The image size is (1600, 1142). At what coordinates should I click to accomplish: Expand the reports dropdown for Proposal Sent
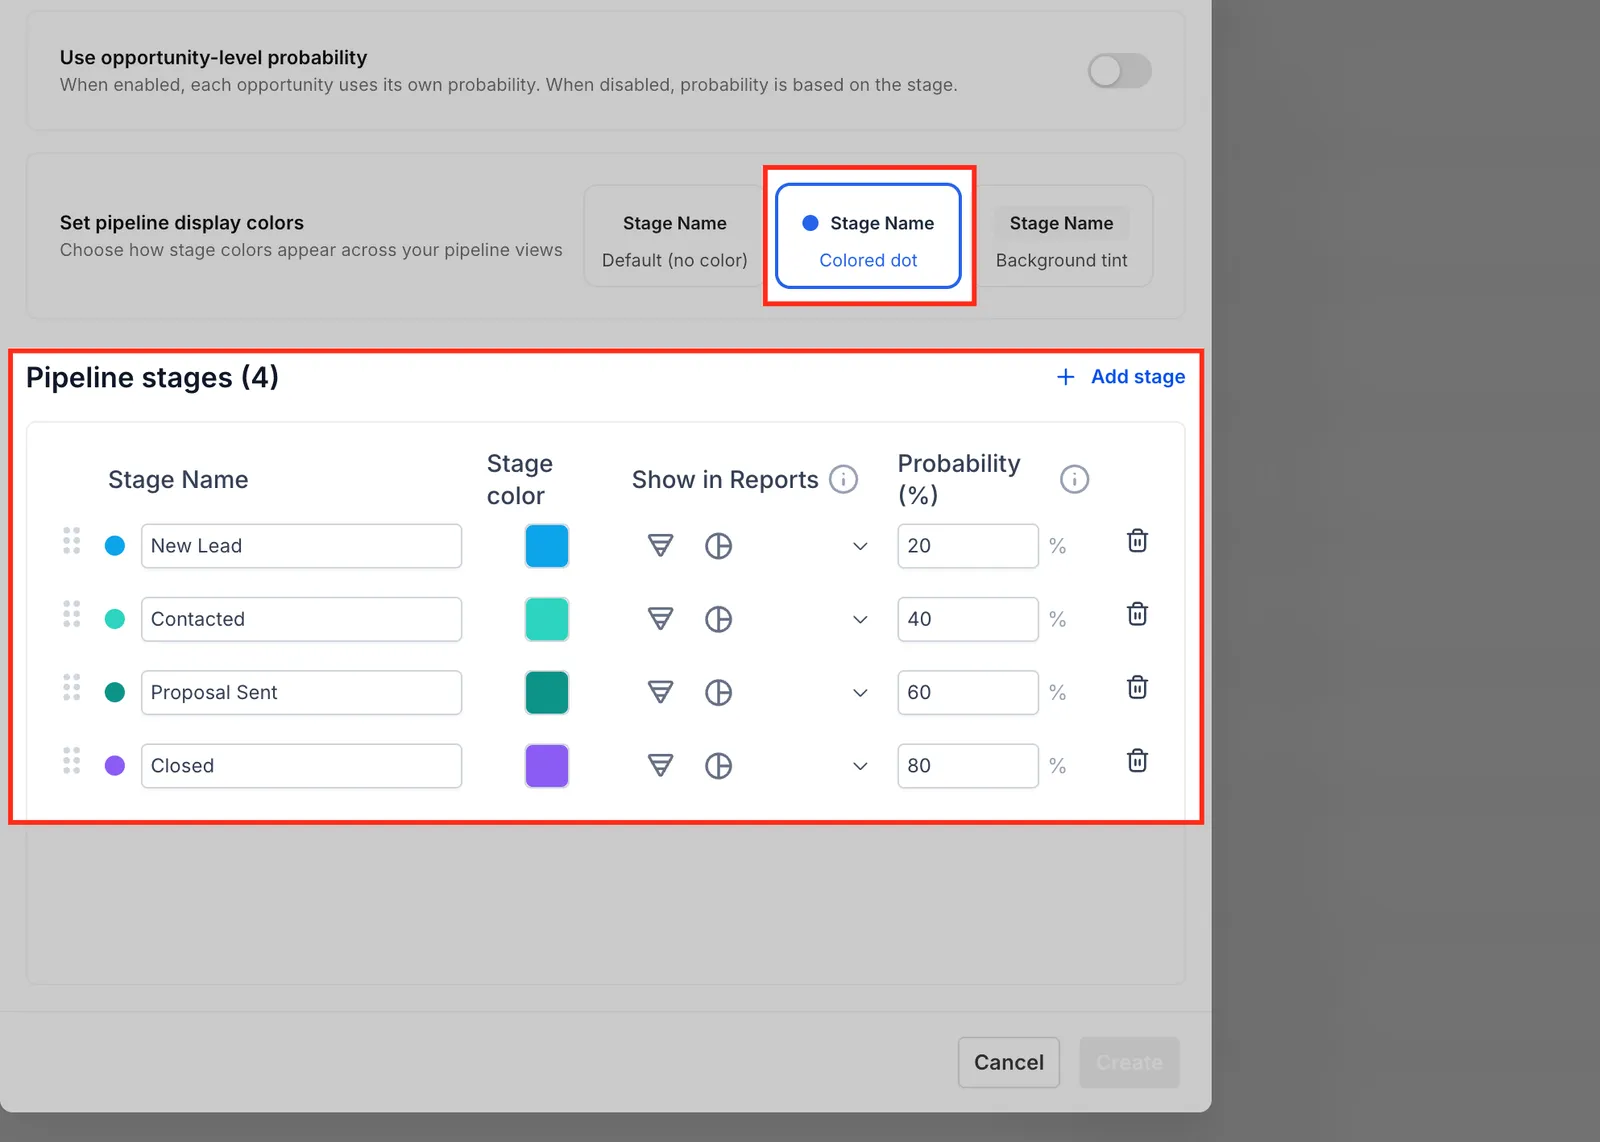click(860, 692)
